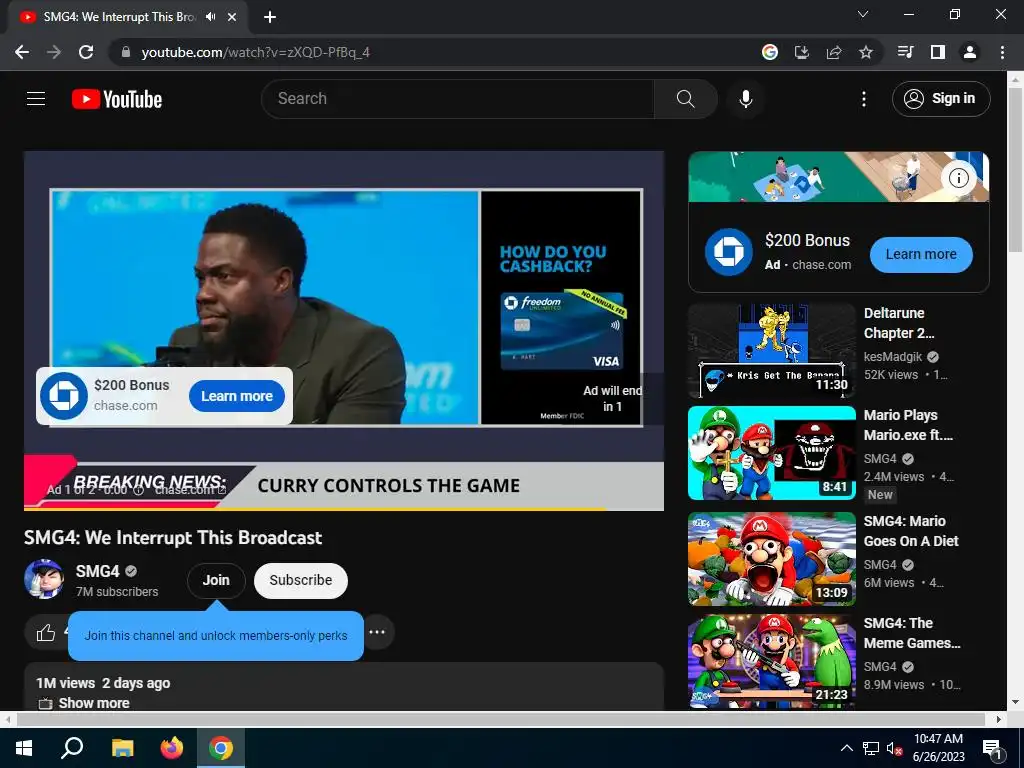The height and width of the screenshot is (768, 1024).
Task: Go back with browser back arrow
Action: point(22,52)
